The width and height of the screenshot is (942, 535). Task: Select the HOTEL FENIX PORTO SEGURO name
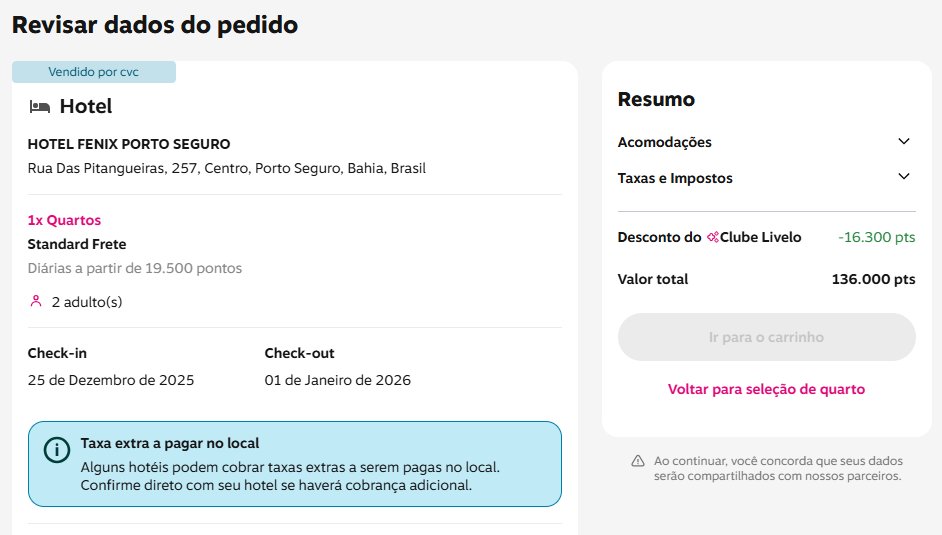(129, 144)
